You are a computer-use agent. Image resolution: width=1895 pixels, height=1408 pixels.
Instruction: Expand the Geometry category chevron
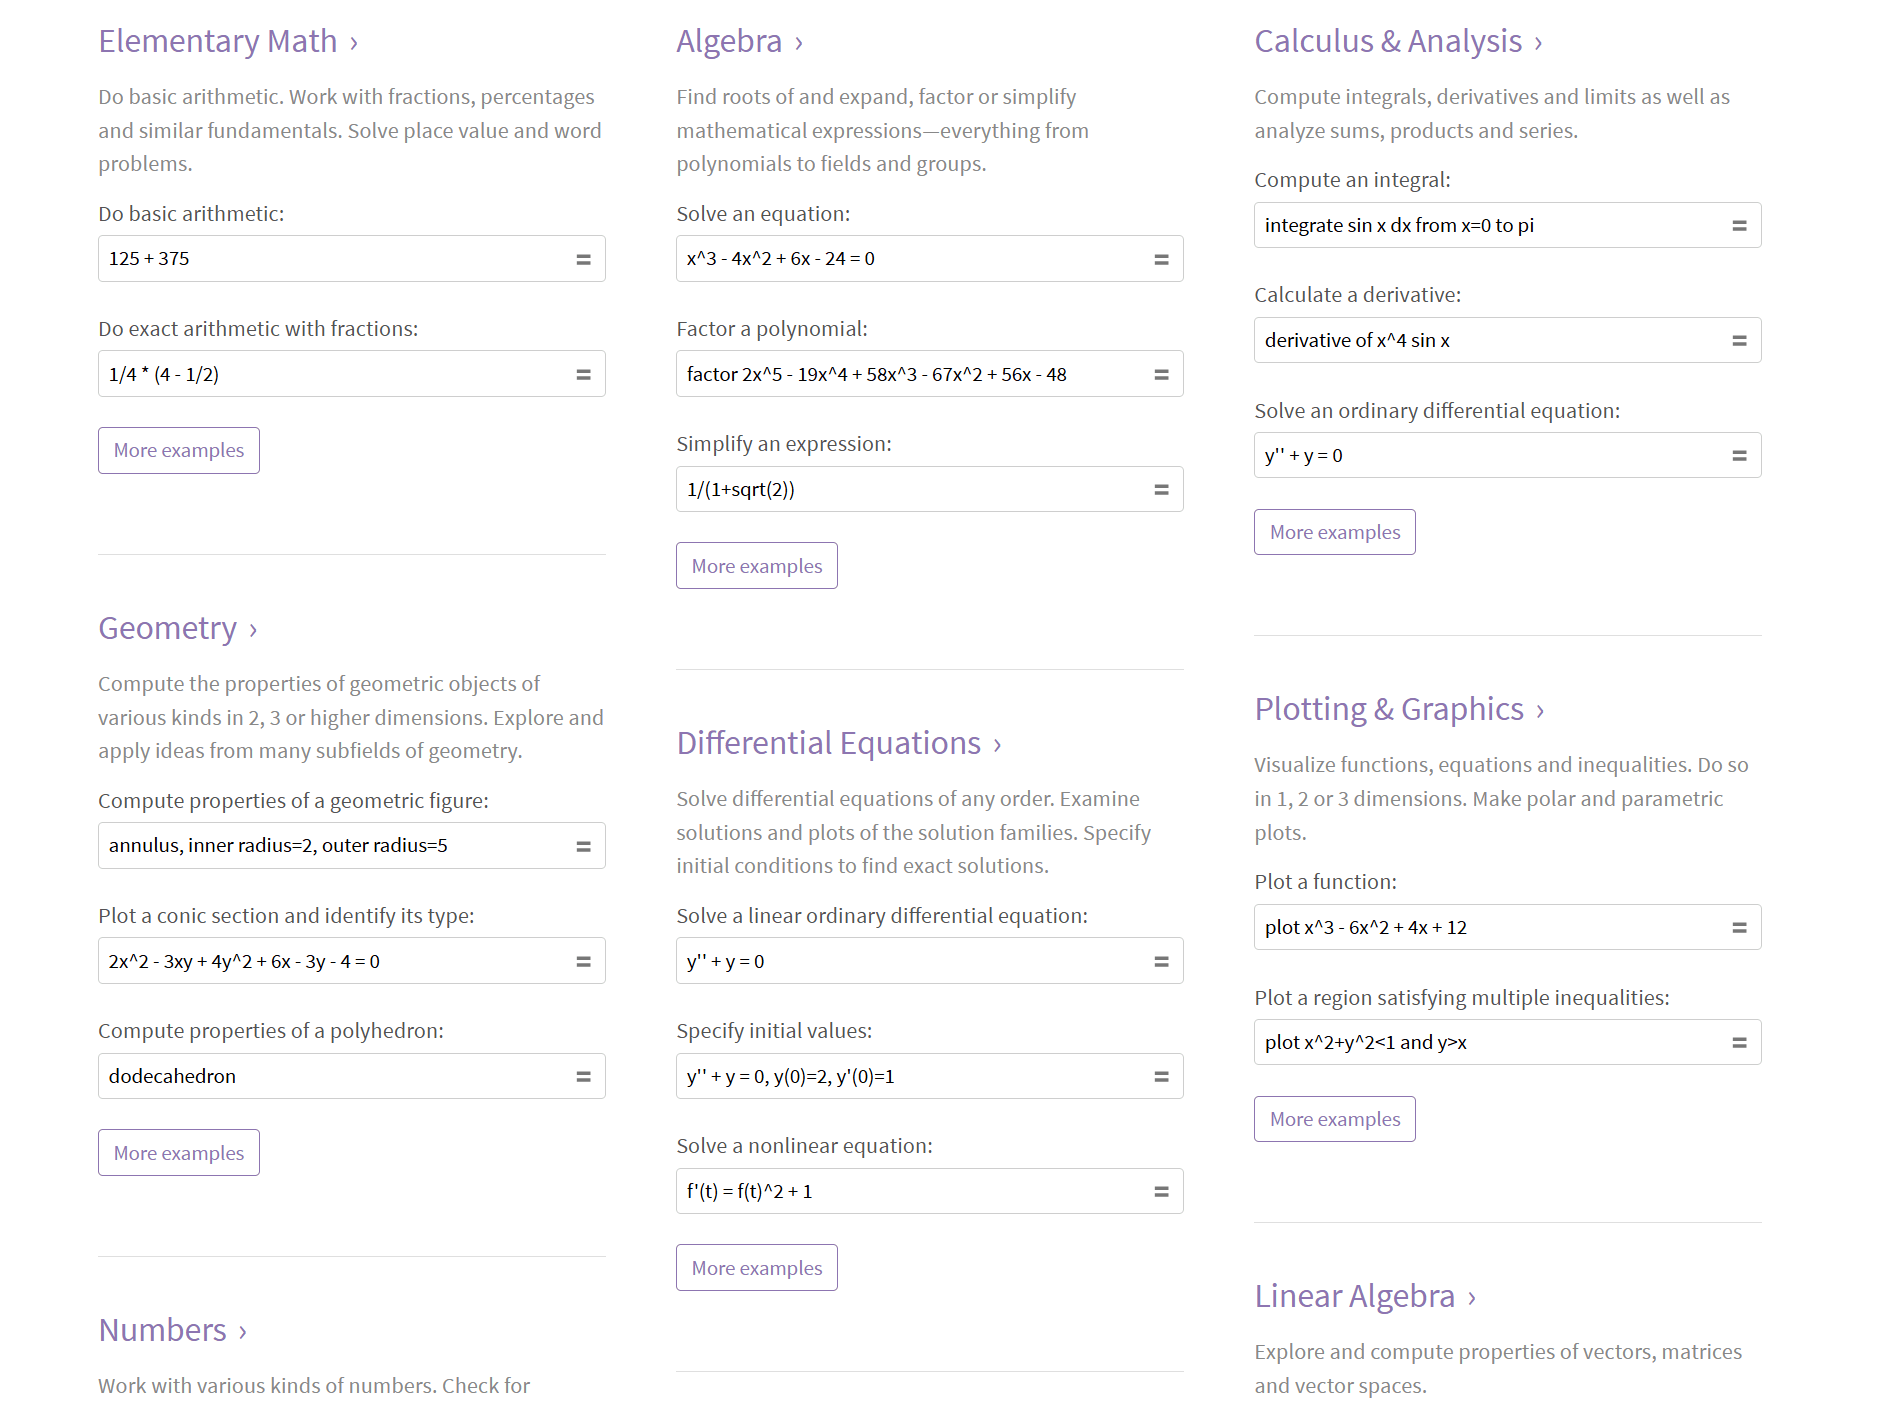click(251, 629)
